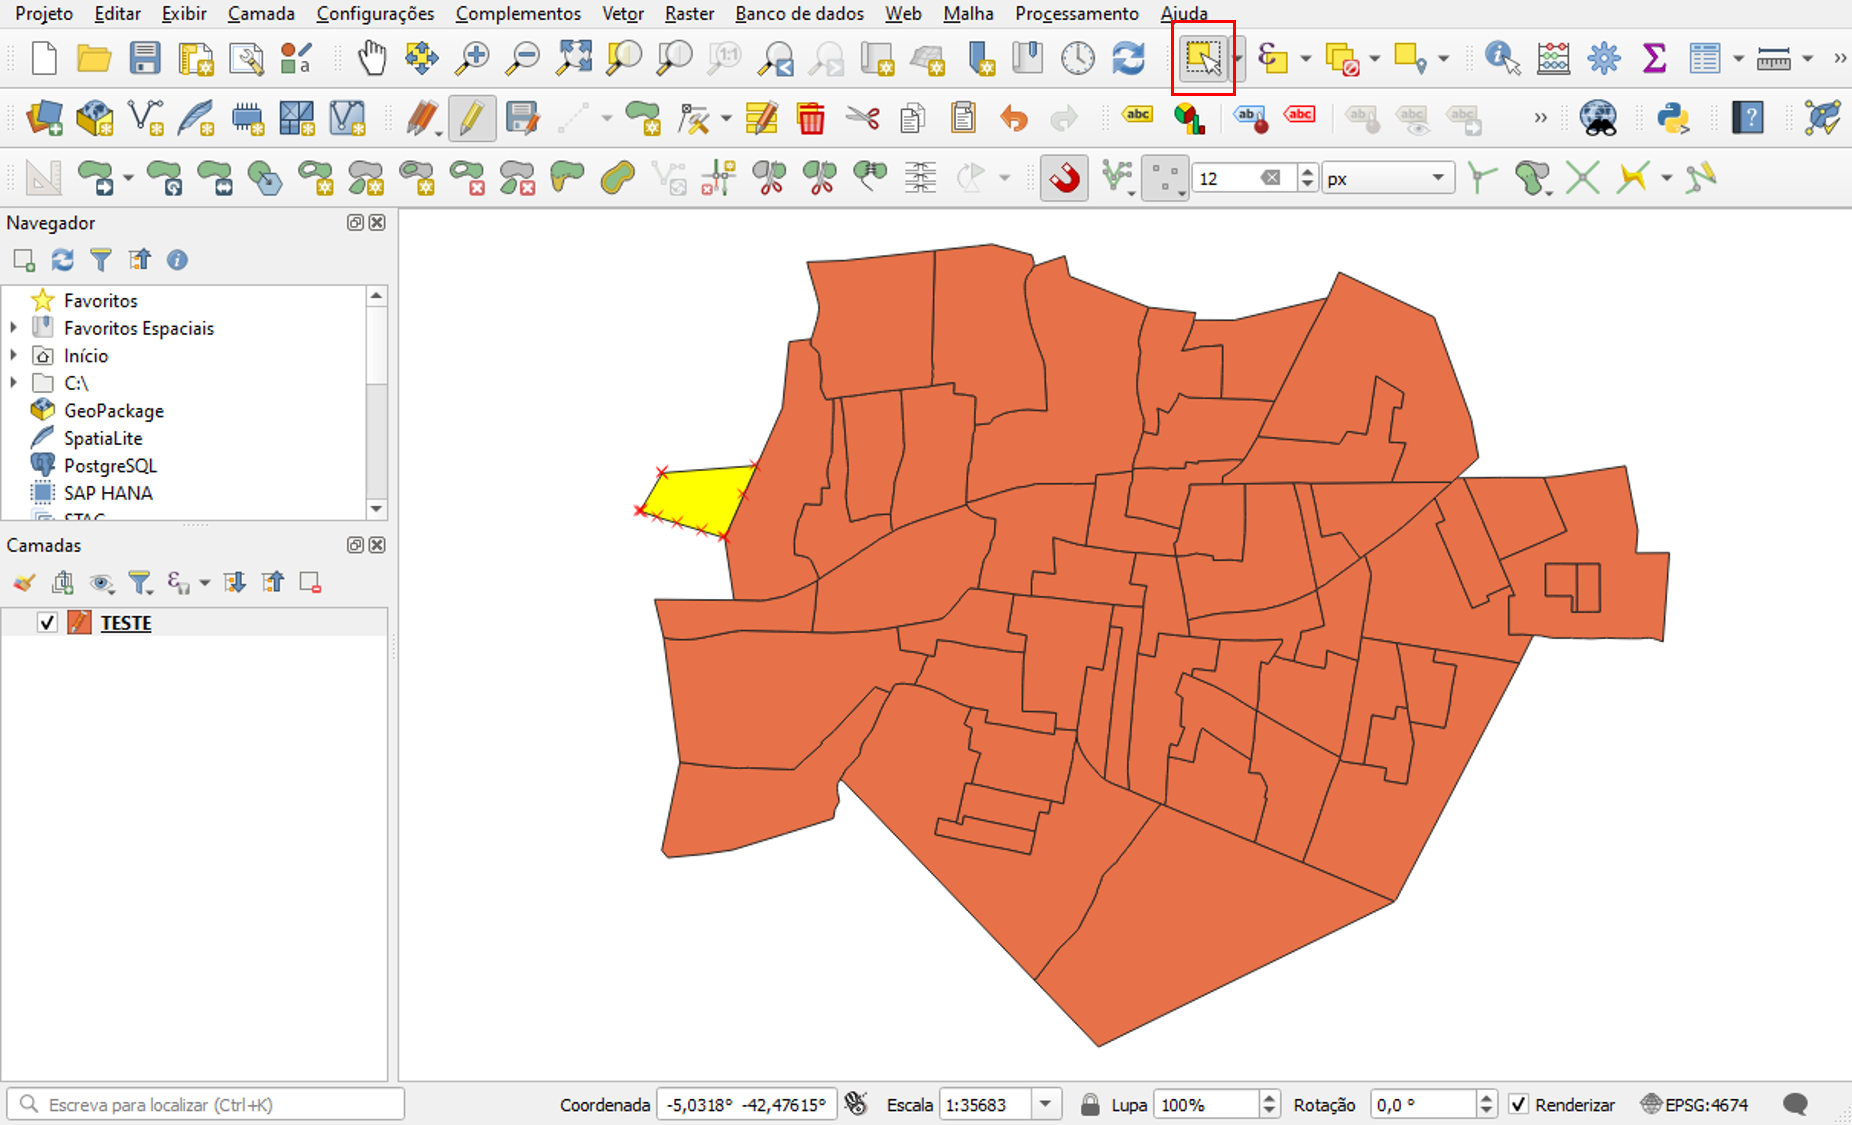Toggle editing with the yellow pencil icon

471,119
